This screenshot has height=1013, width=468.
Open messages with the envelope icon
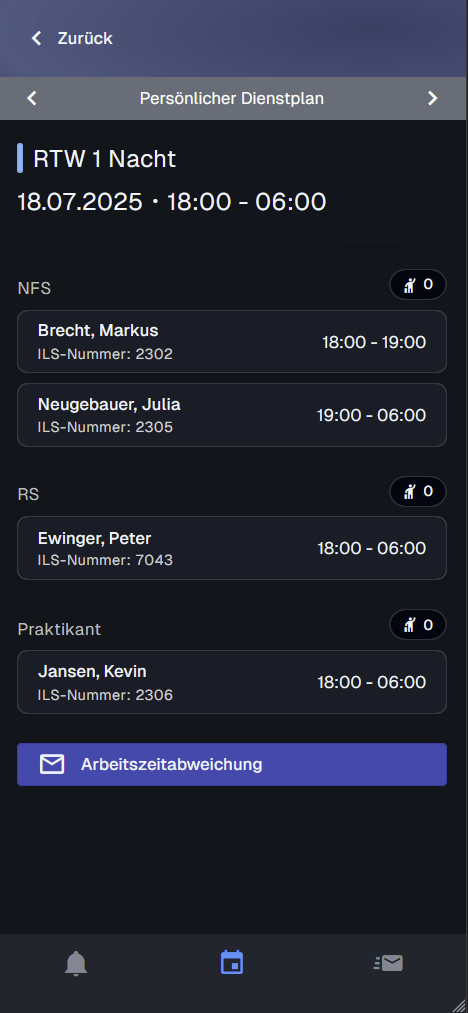(388, 964)
